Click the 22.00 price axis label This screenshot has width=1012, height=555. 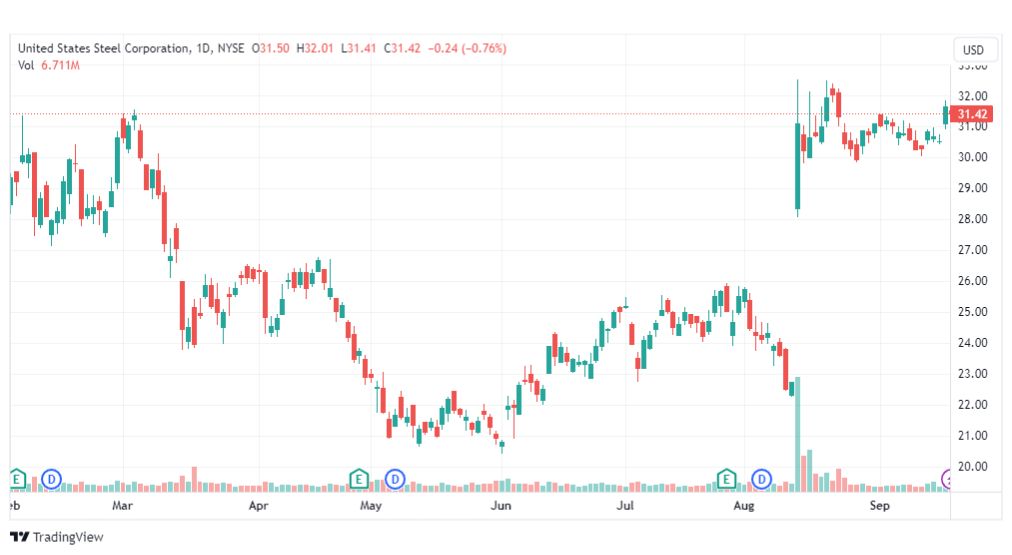(973, 405)
